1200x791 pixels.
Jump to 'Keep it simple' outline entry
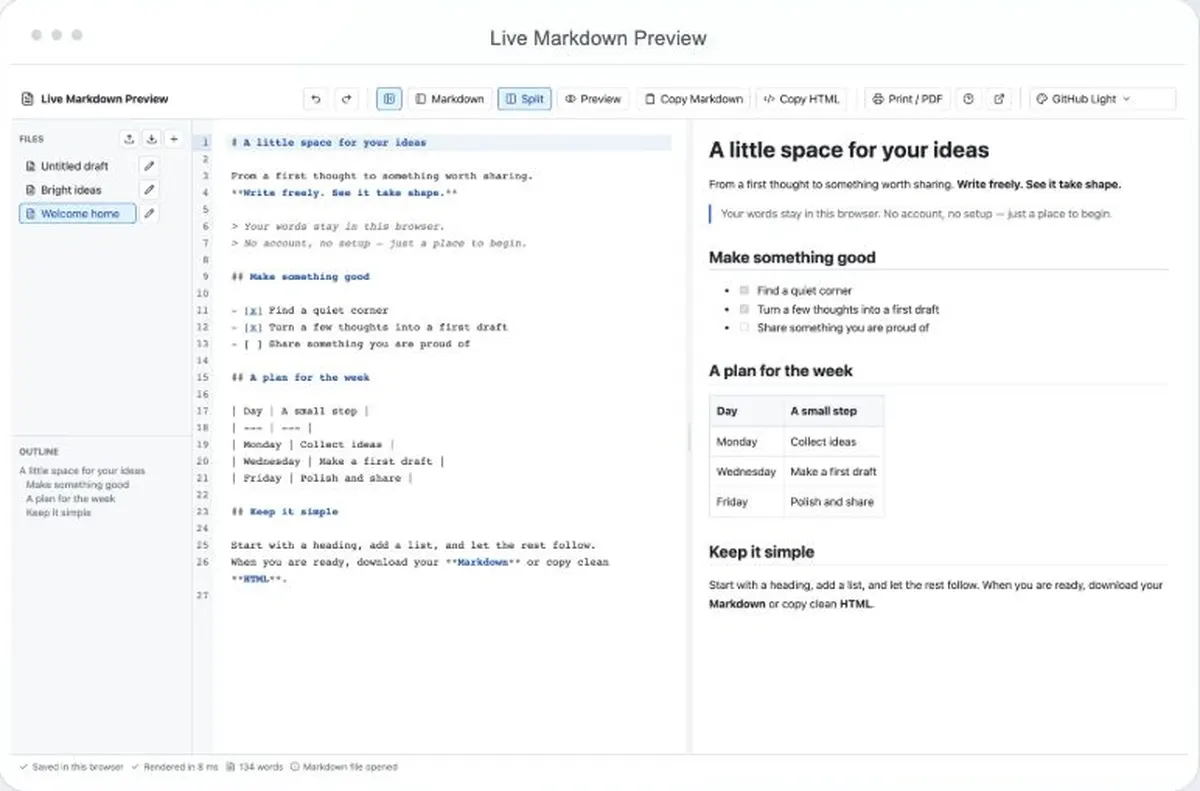(x=58, y=512)
